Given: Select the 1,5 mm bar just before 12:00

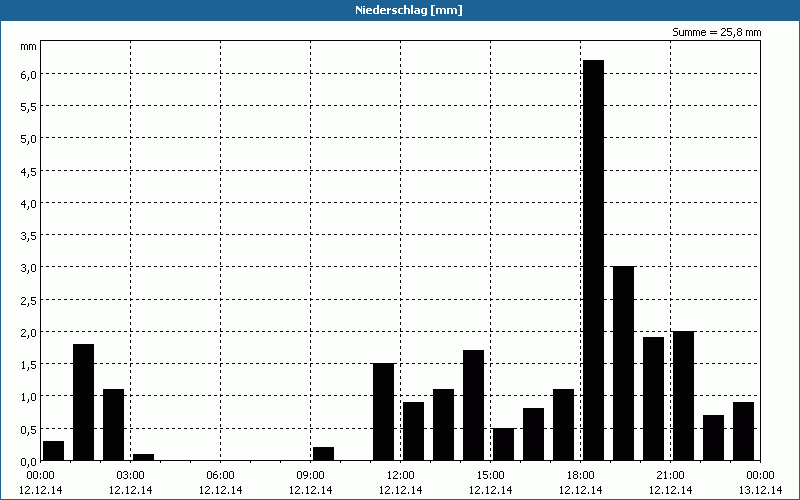Looking at the screenshot, I should (x=384, y=412).
